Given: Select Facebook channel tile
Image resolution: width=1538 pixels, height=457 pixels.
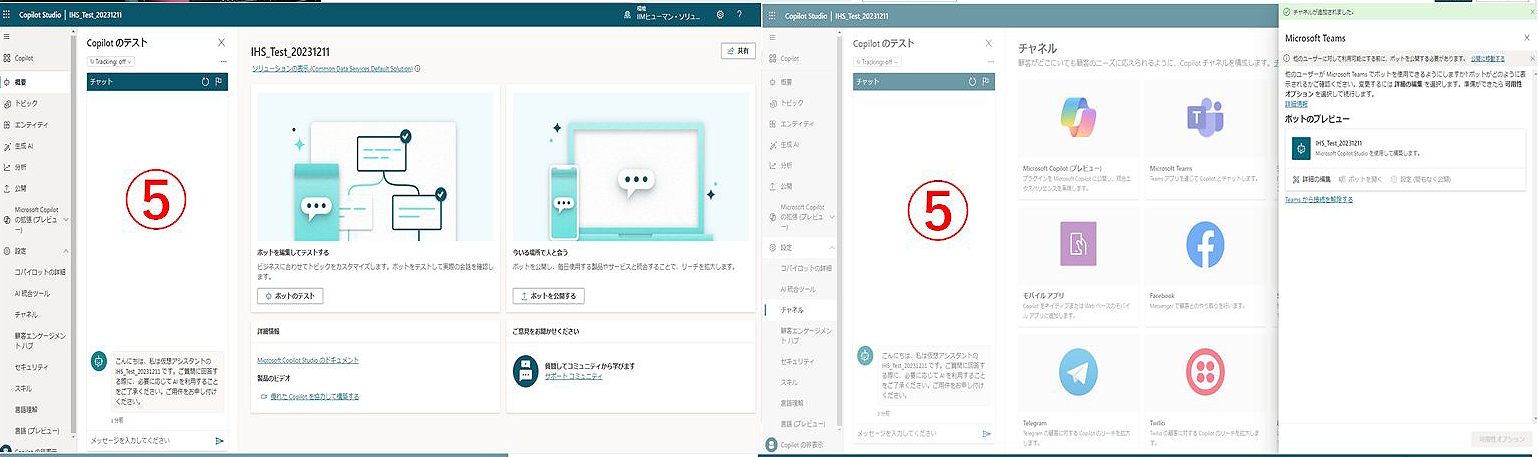Looking at the screenshot, I should coord(1205,263).
